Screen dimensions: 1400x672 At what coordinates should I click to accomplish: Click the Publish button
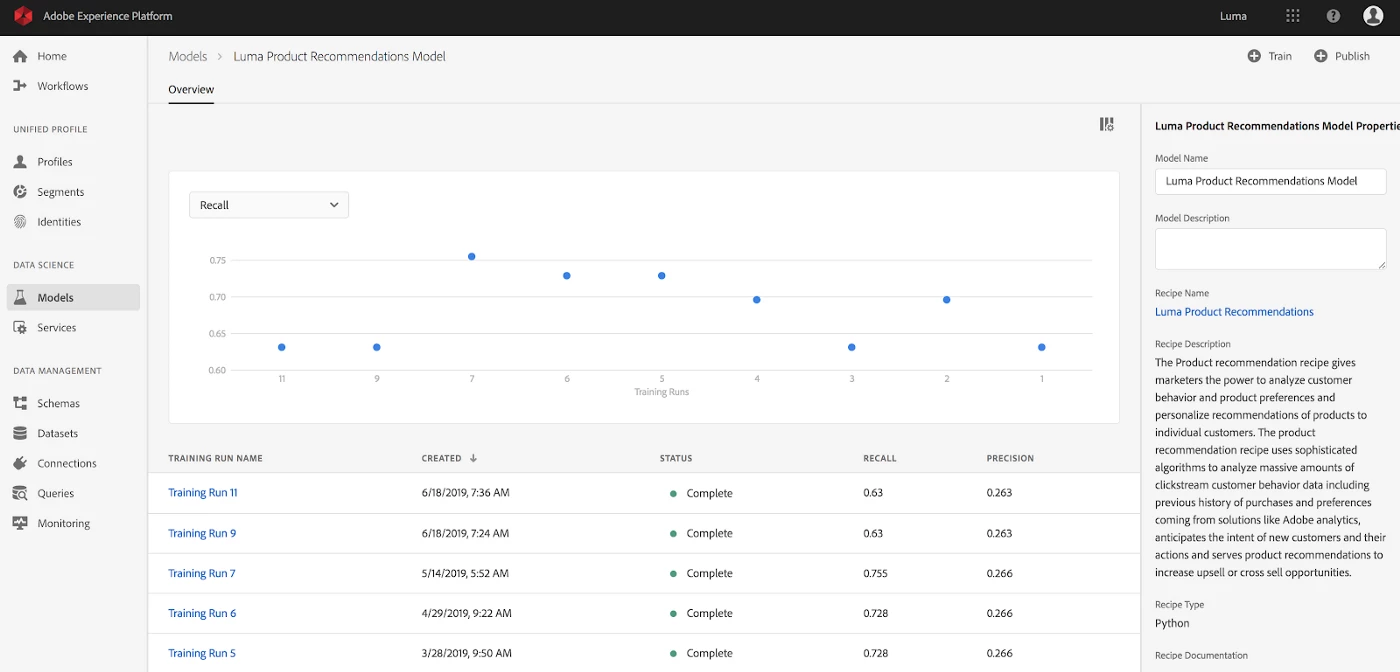pos(1342,56)
